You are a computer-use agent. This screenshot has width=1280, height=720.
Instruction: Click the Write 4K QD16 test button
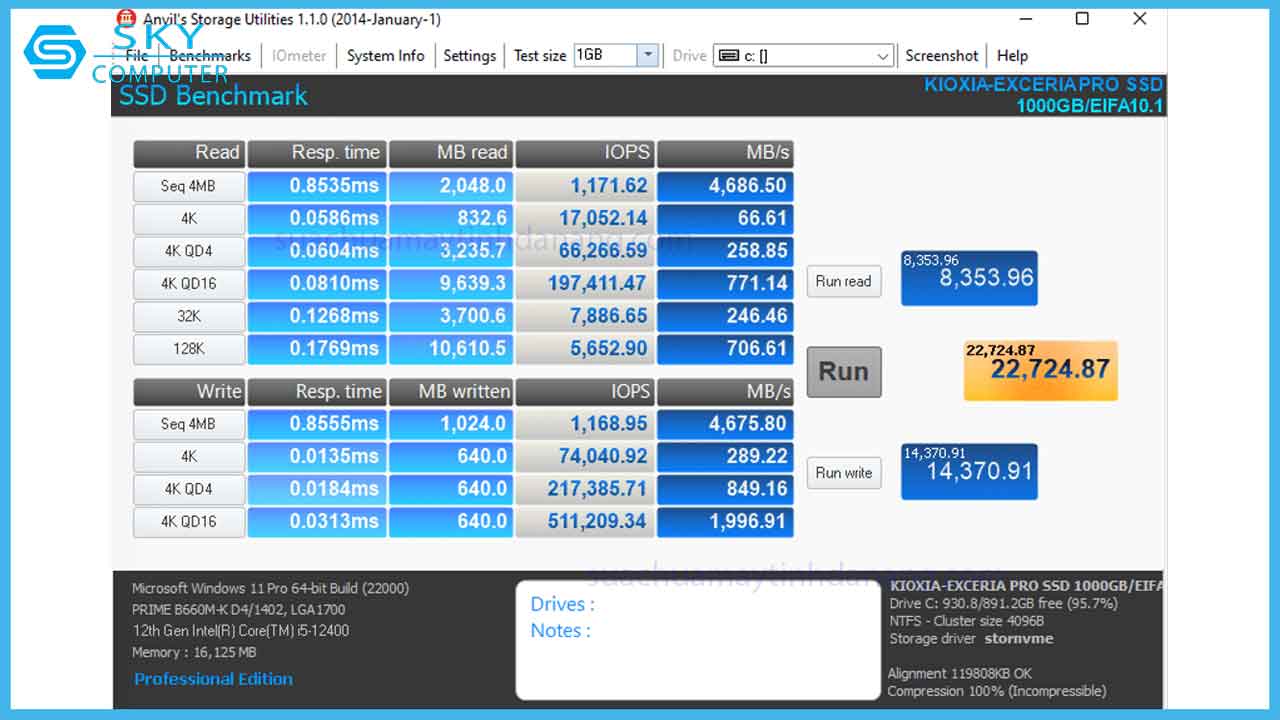point(189,522)
